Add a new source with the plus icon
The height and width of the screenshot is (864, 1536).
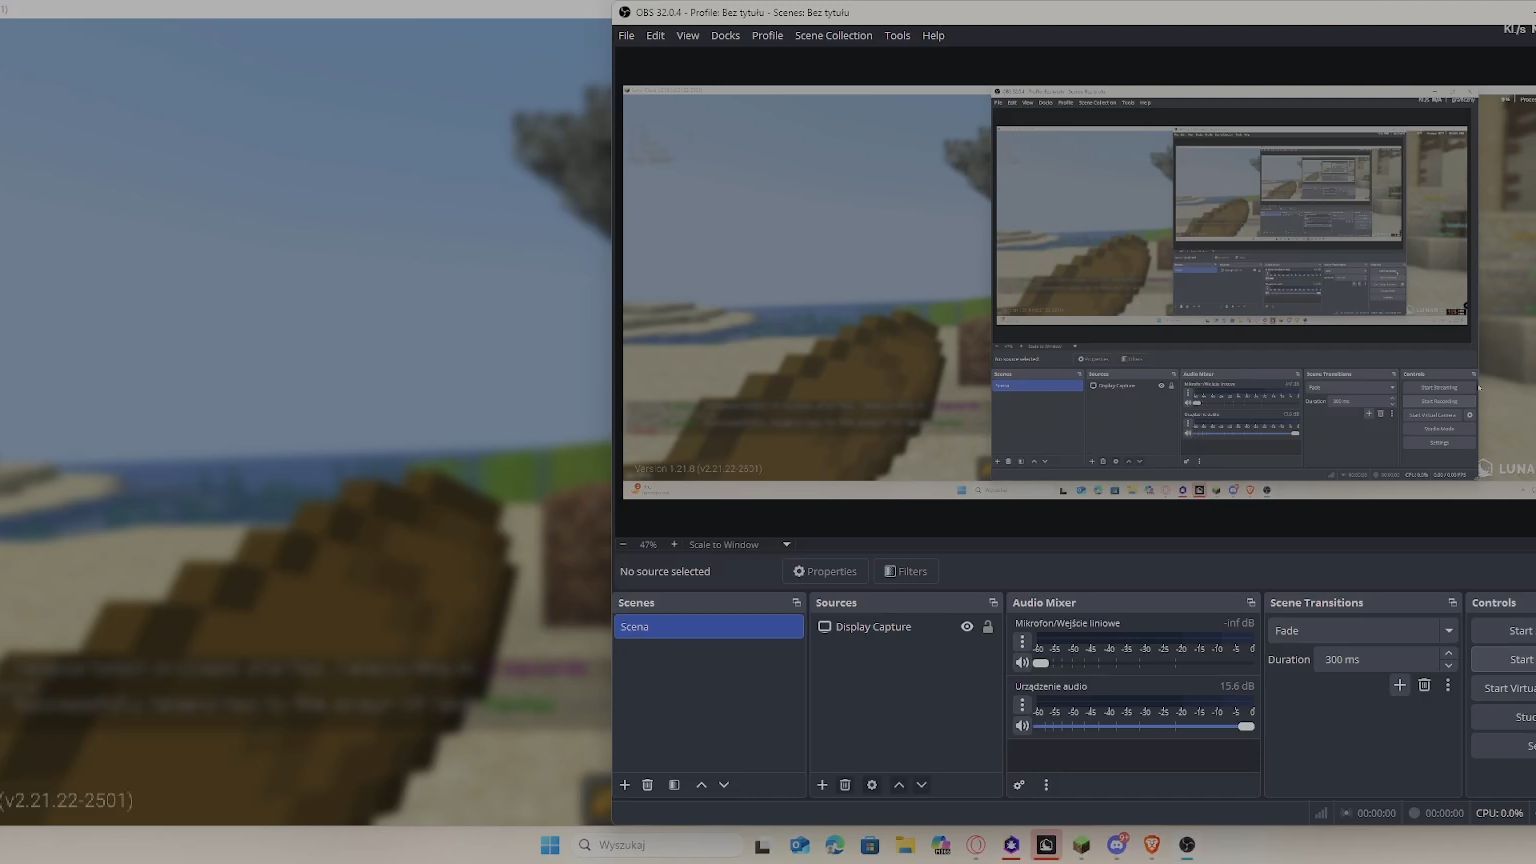(x=822, y=785)
